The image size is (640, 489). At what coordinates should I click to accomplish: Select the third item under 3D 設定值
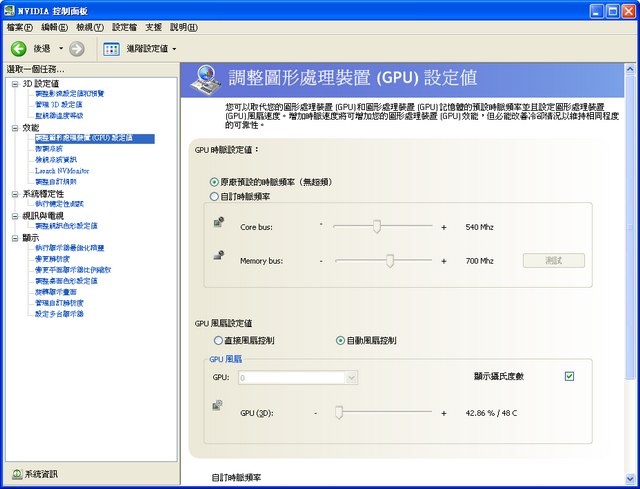[59, 116]
